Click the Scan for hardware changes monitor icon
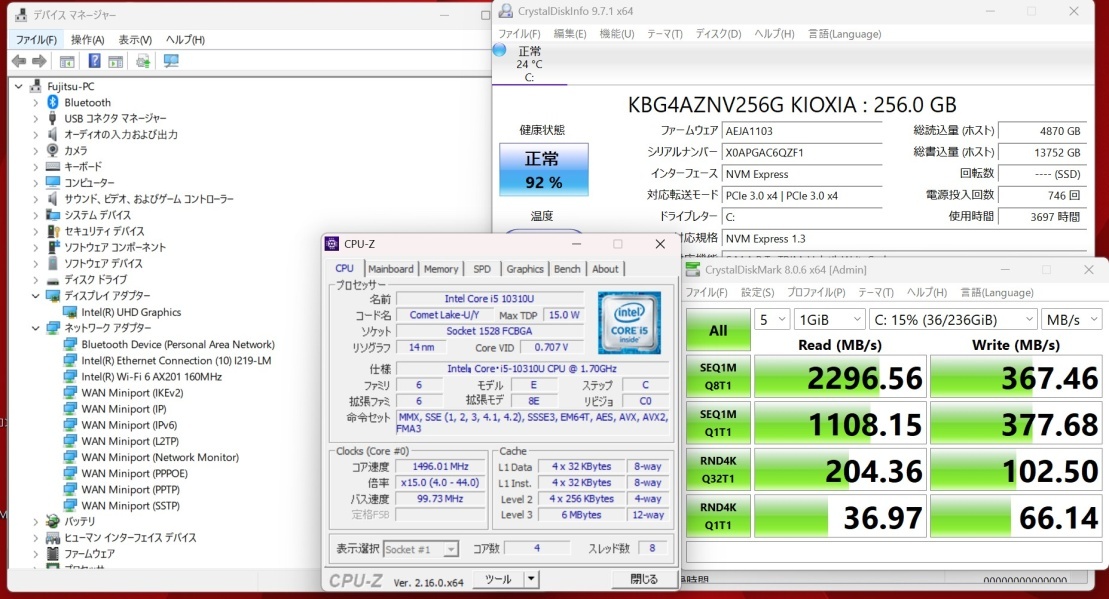This screenshot has width=1109, height=599. tap(171, 62)
